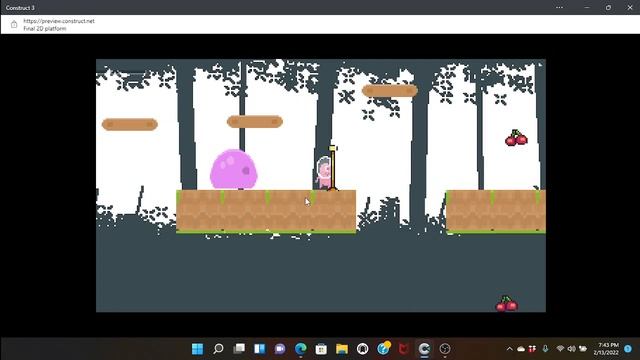Click the middle floating wooden platform
The width and height of the screenshot is (640, 360).
click(255, 121)
